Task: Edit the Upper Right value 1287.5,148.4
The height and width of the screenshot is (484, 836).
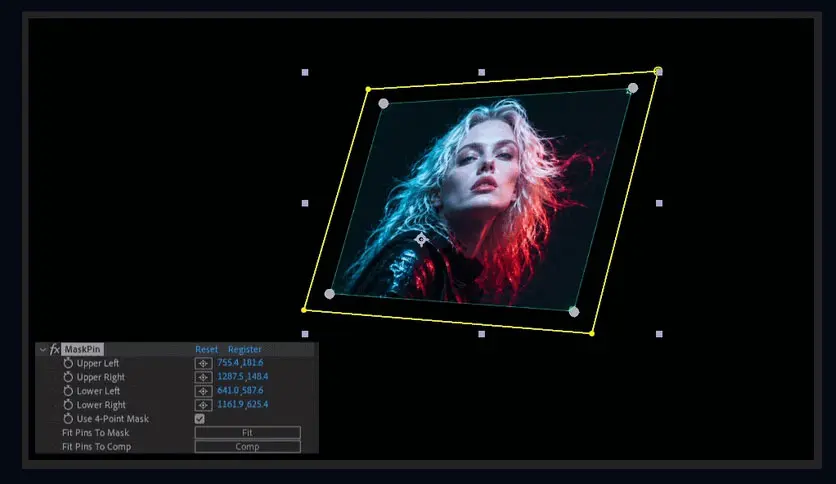Action: (x=243, y=377)
